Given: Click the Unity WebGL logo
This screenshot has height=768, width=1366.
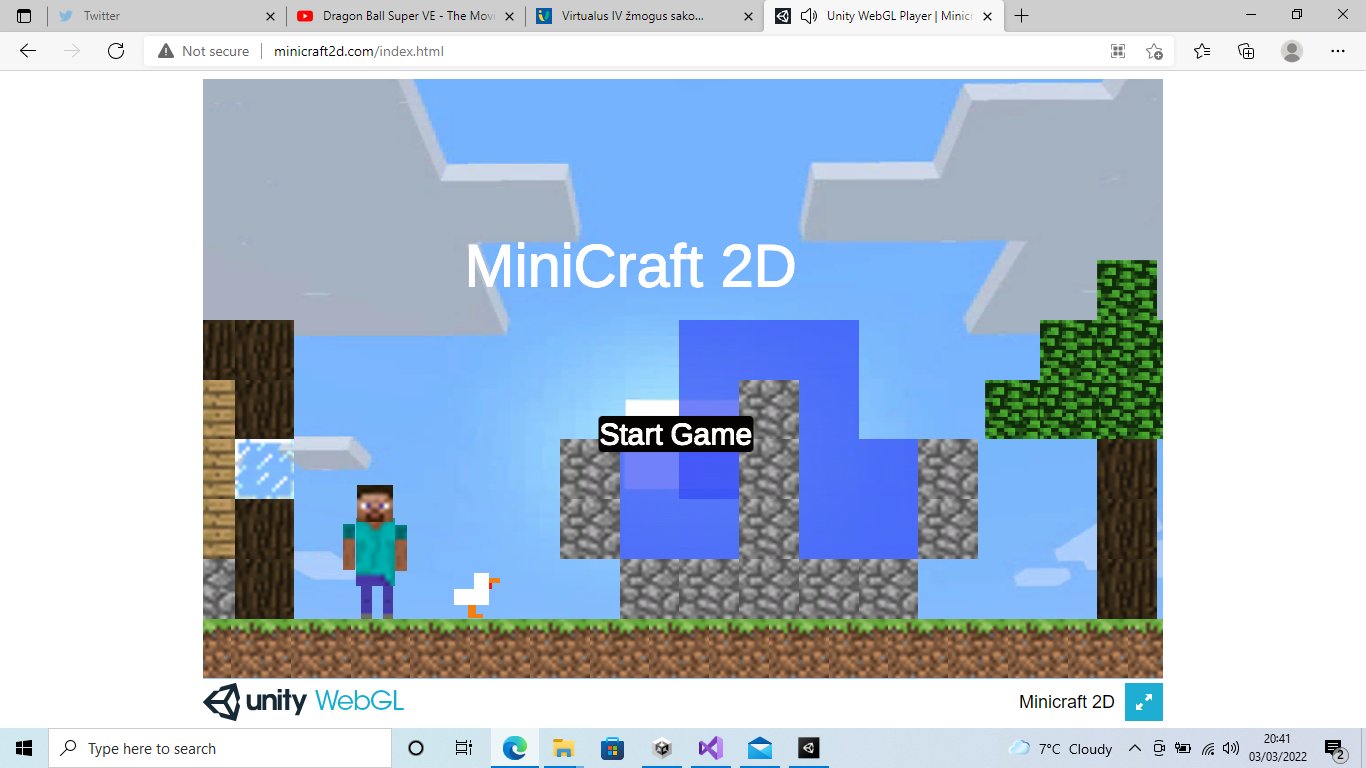Looking at the screenshot, I should pos(304,702).
